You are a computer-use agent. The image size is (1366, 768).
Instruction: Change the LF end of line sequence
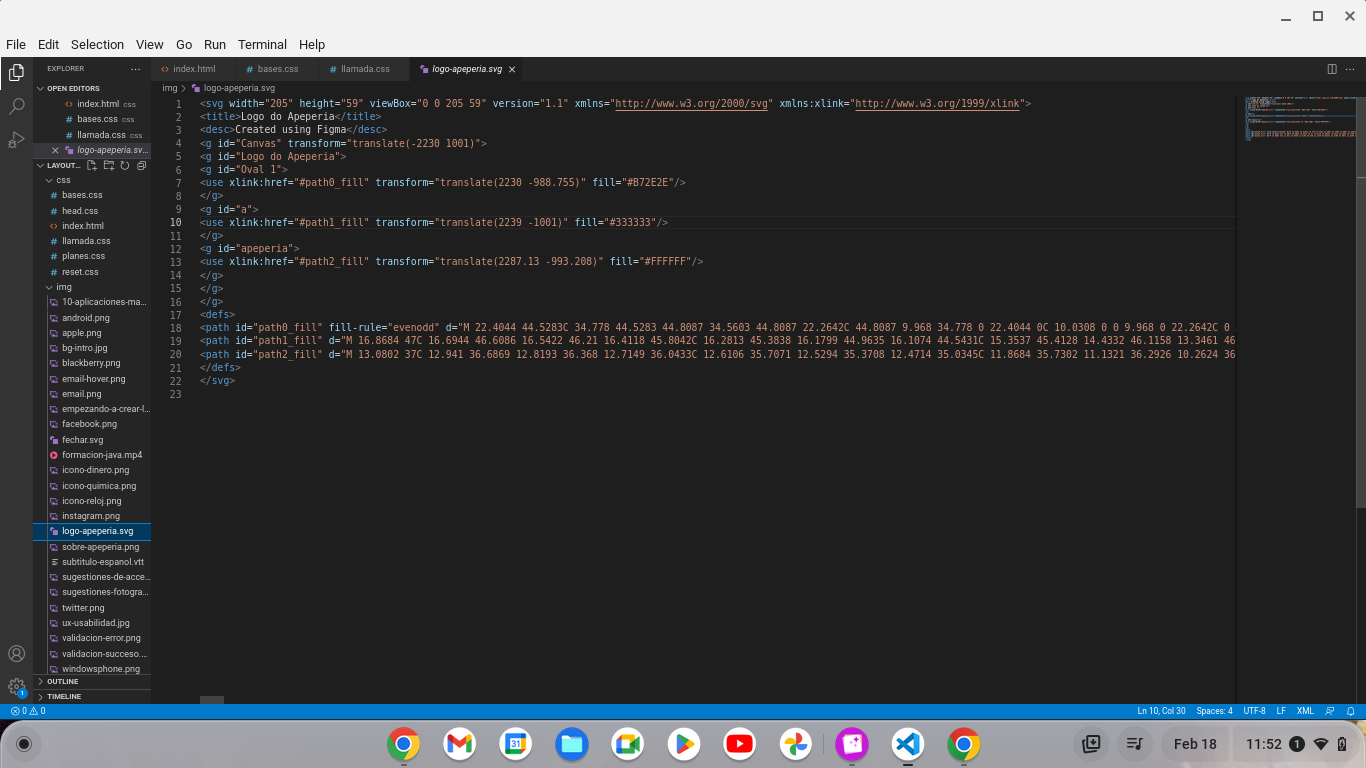(1281, 711)
